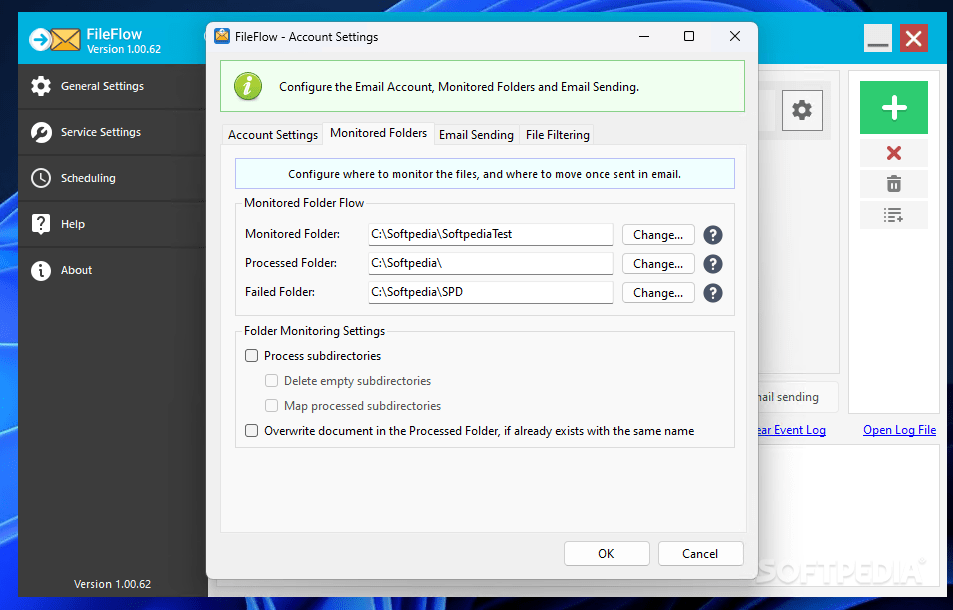Click Change button for Processed Folder

(658, 264)
